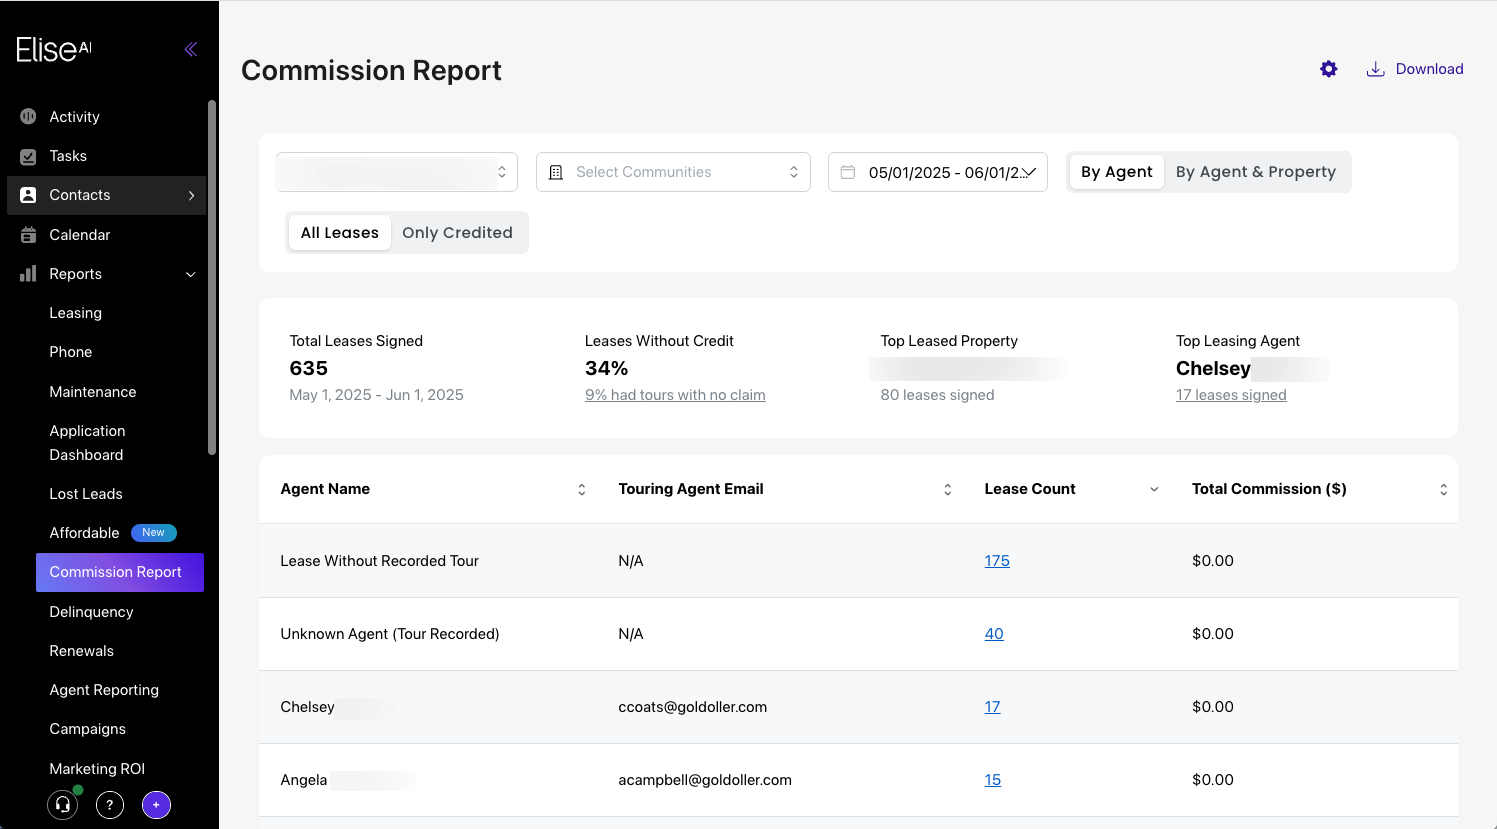Click the Contacts person icon
The width and height of the screenshot is (1497, 829).
coord(28,195)
